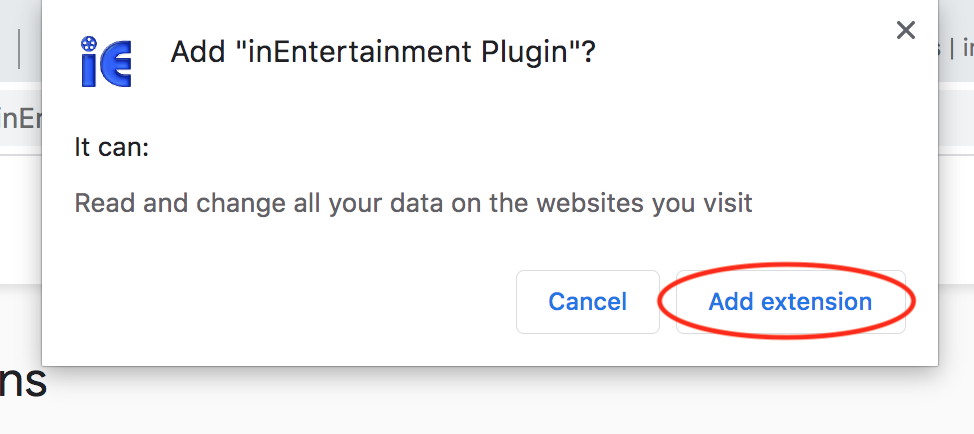
Task: Click the blue iE inEntertainment plugin logo
Action: [106, 61]
